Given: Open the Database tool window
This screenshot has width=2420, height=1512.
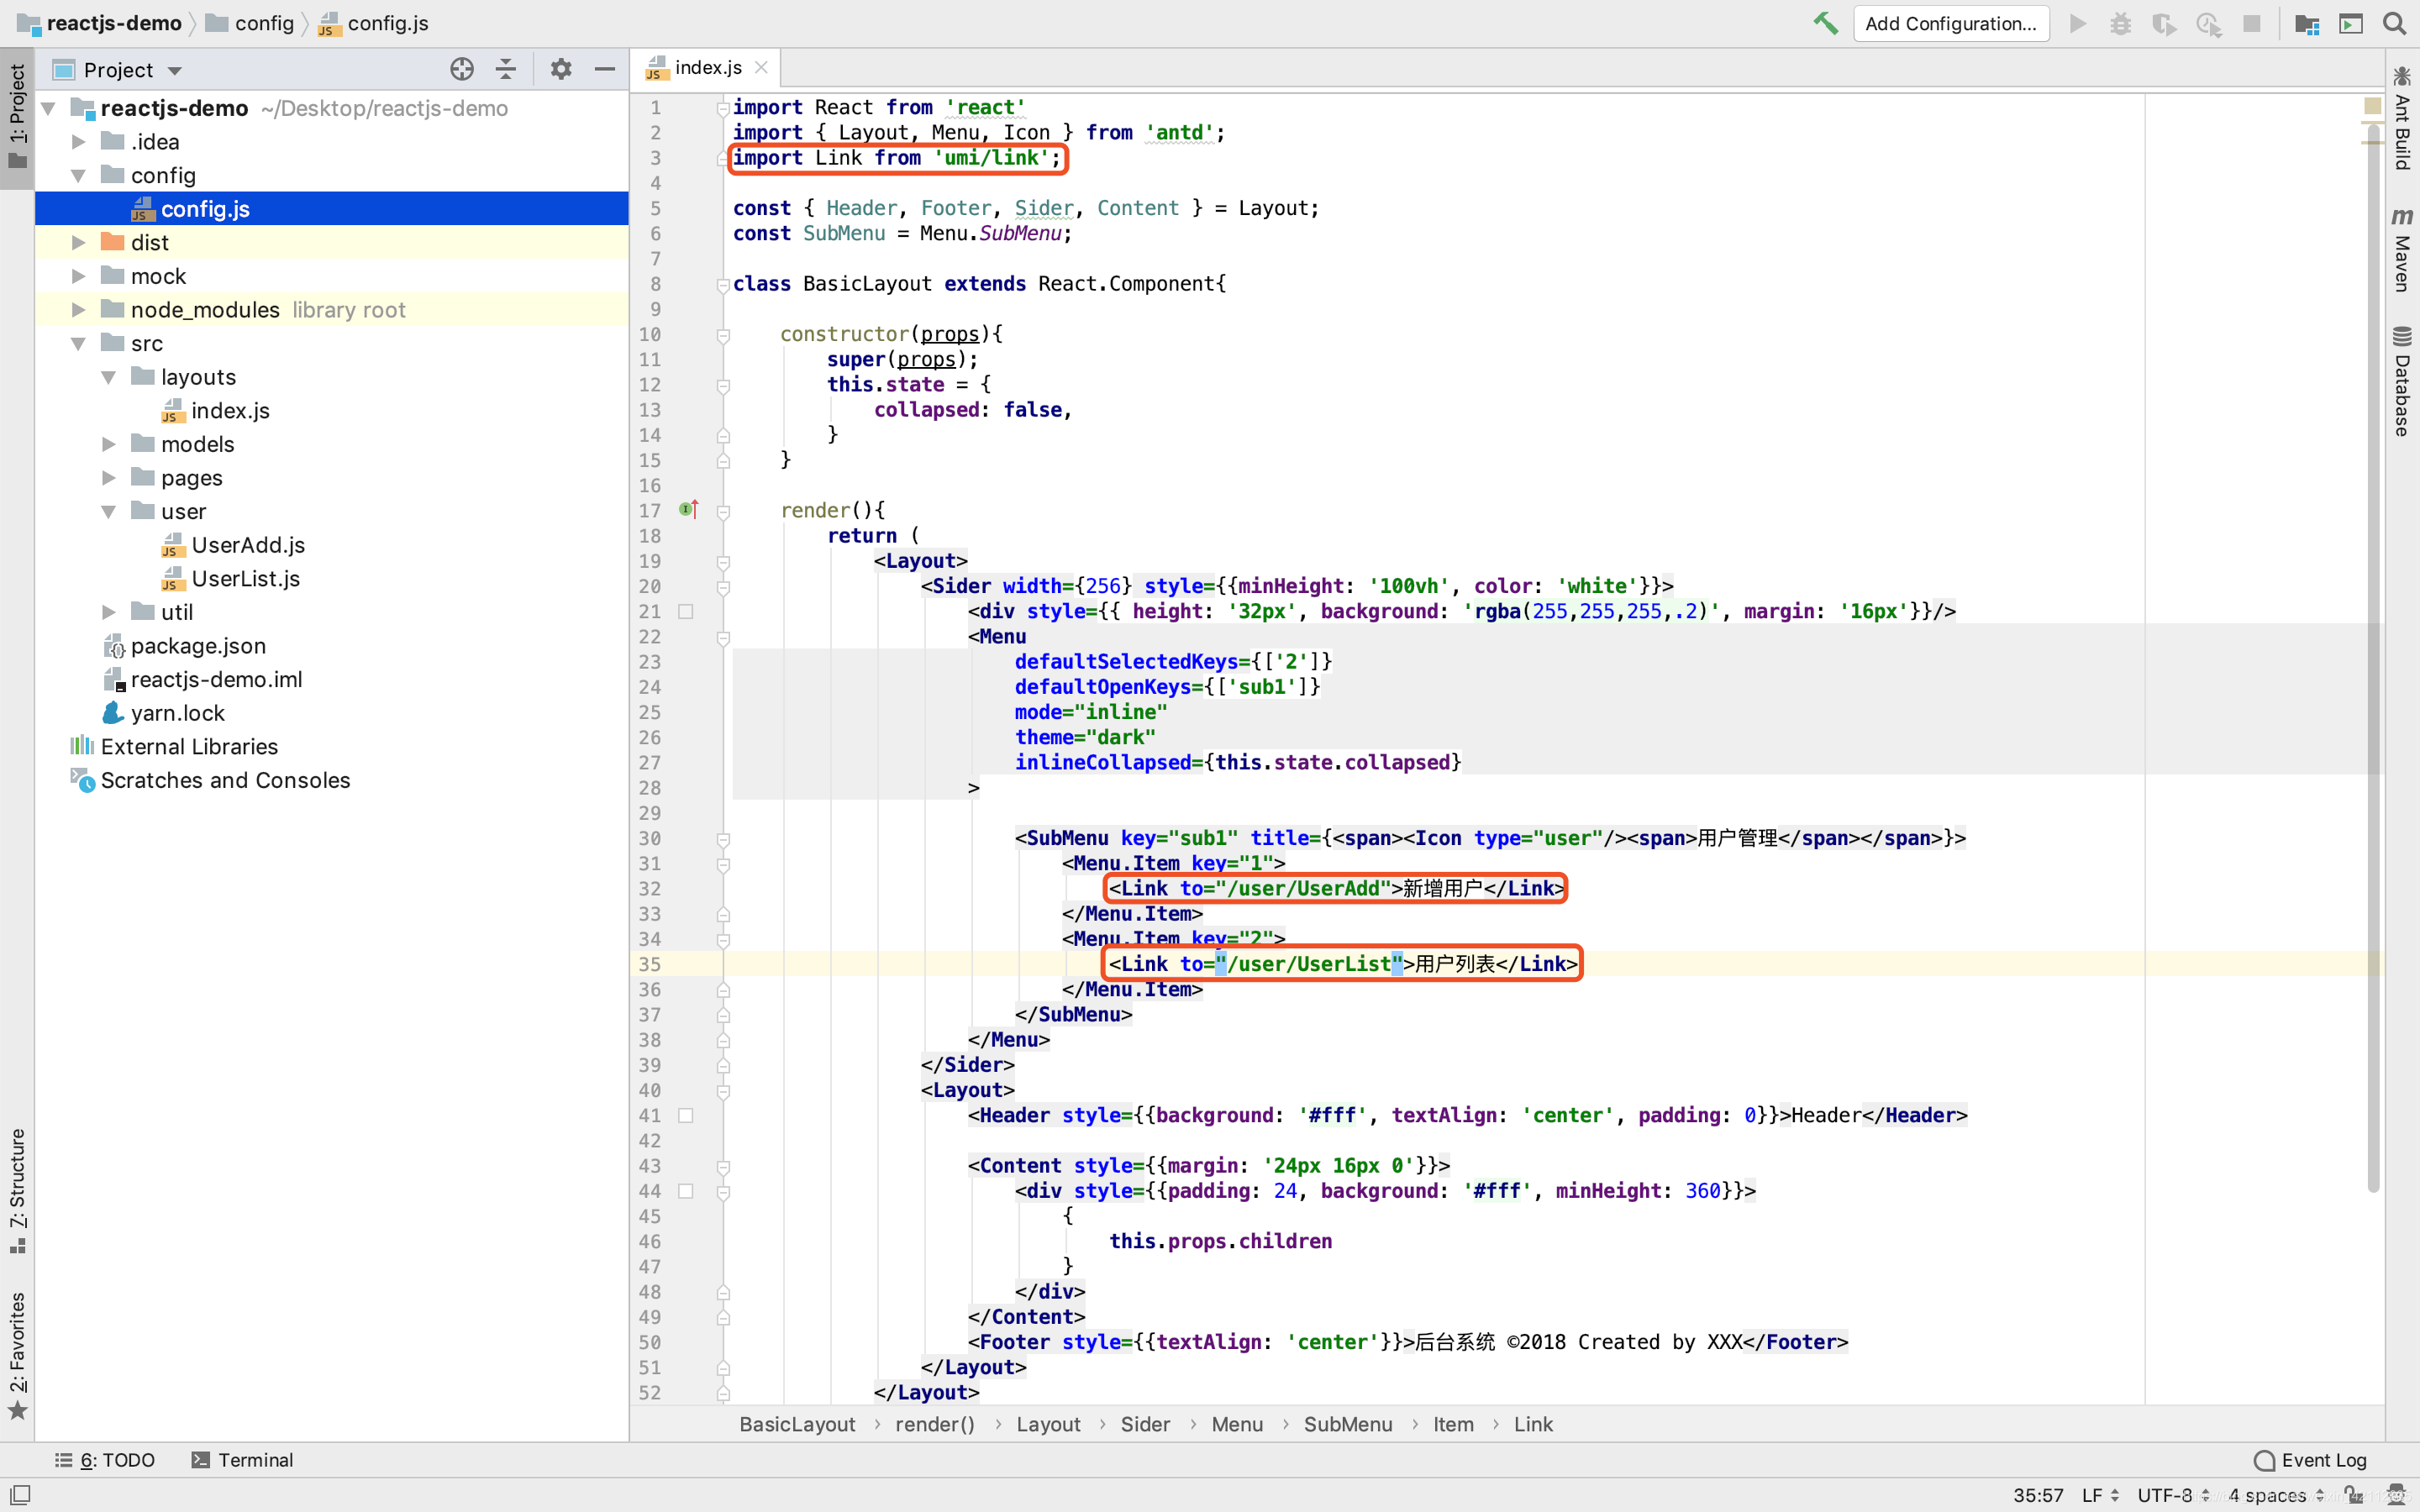Looking at the screenshot, I should point(2402,381).
